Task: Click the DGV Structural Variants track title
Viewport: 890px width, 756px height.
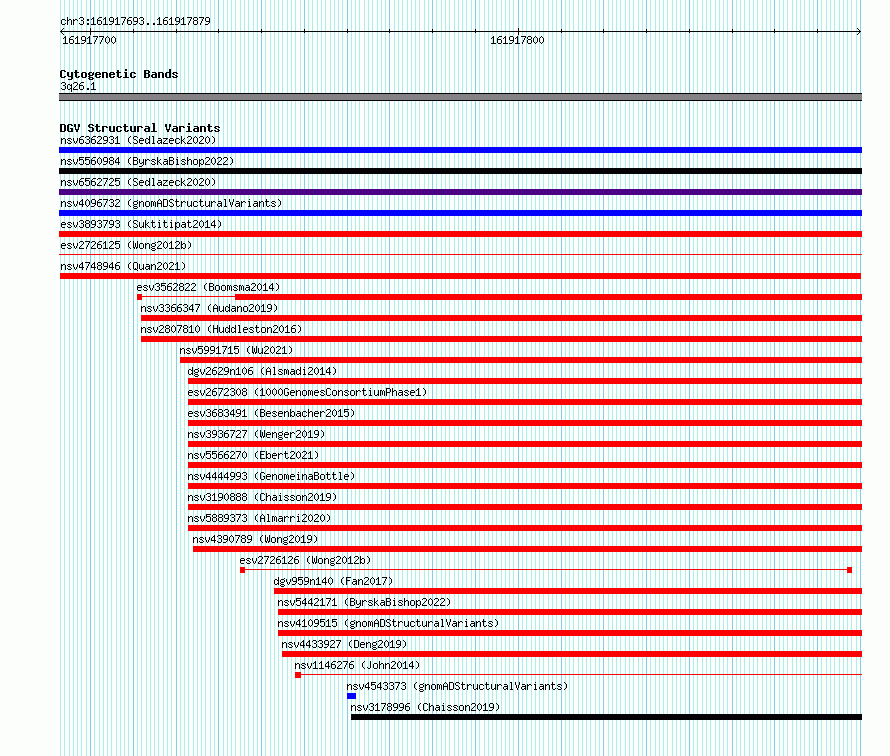Action: (x=140, y=128)
